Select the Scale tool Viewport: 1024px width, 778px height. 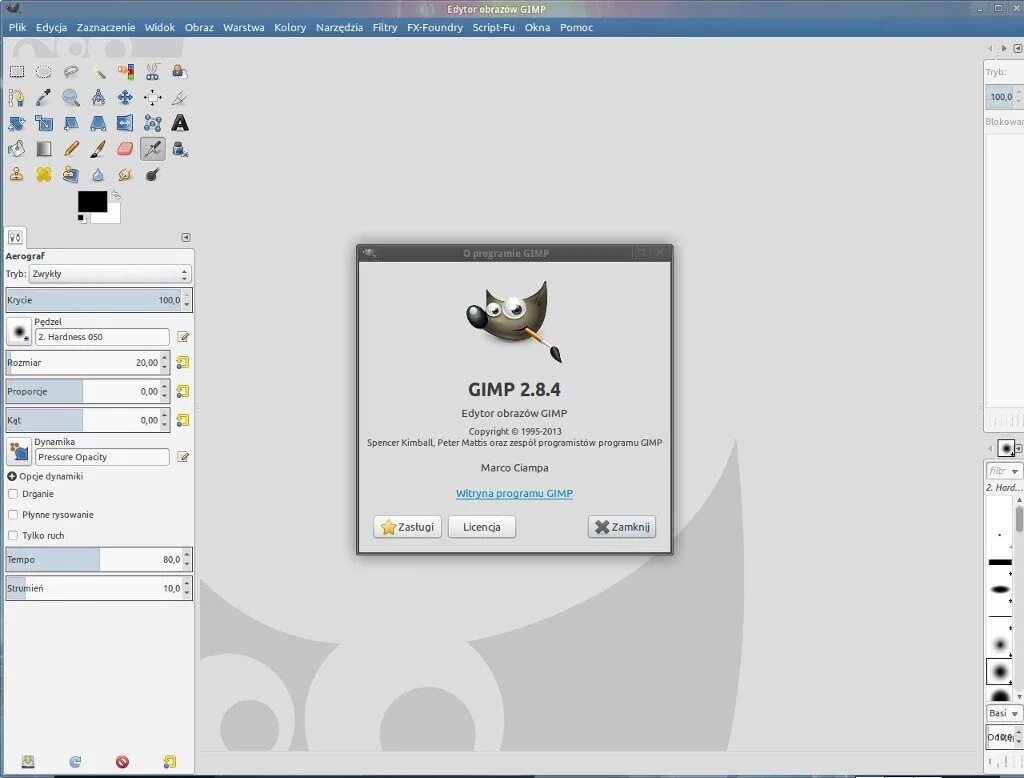tap(44, 123)
